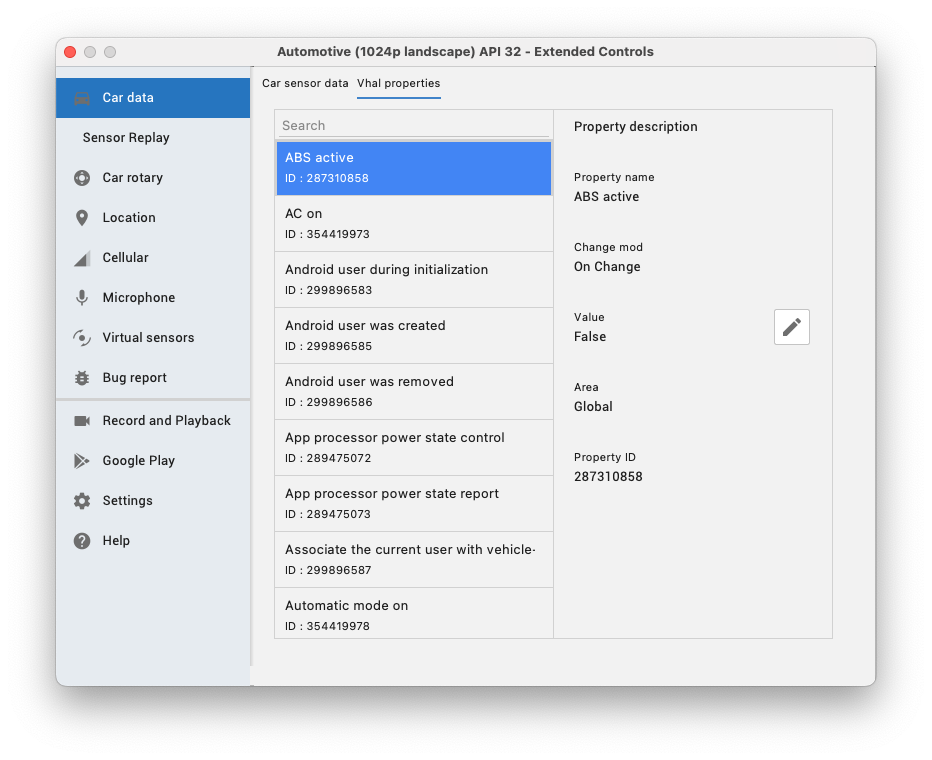Click the property Search field
This screenshot has height=760, width=932.
point(413,126)
